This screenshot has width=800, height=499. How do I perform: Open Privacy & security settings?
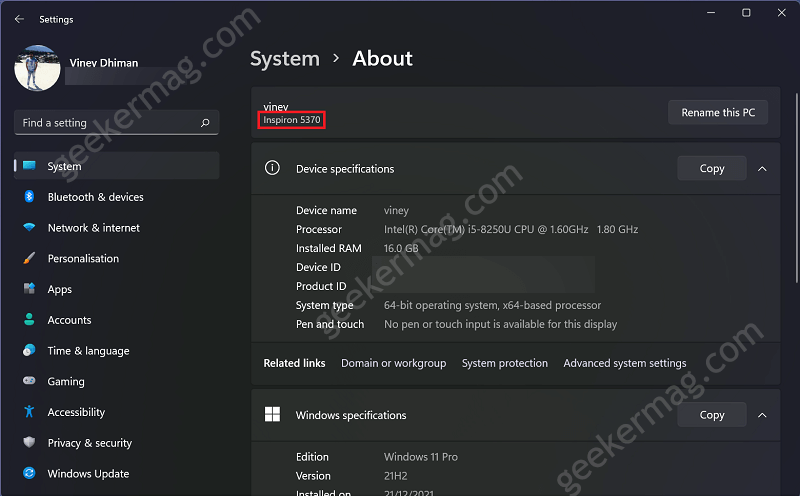[117, 443]
